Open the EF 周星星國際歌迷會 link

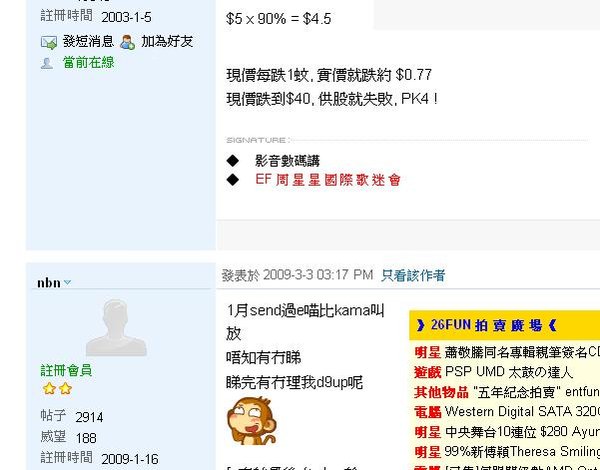coord(328,180)
